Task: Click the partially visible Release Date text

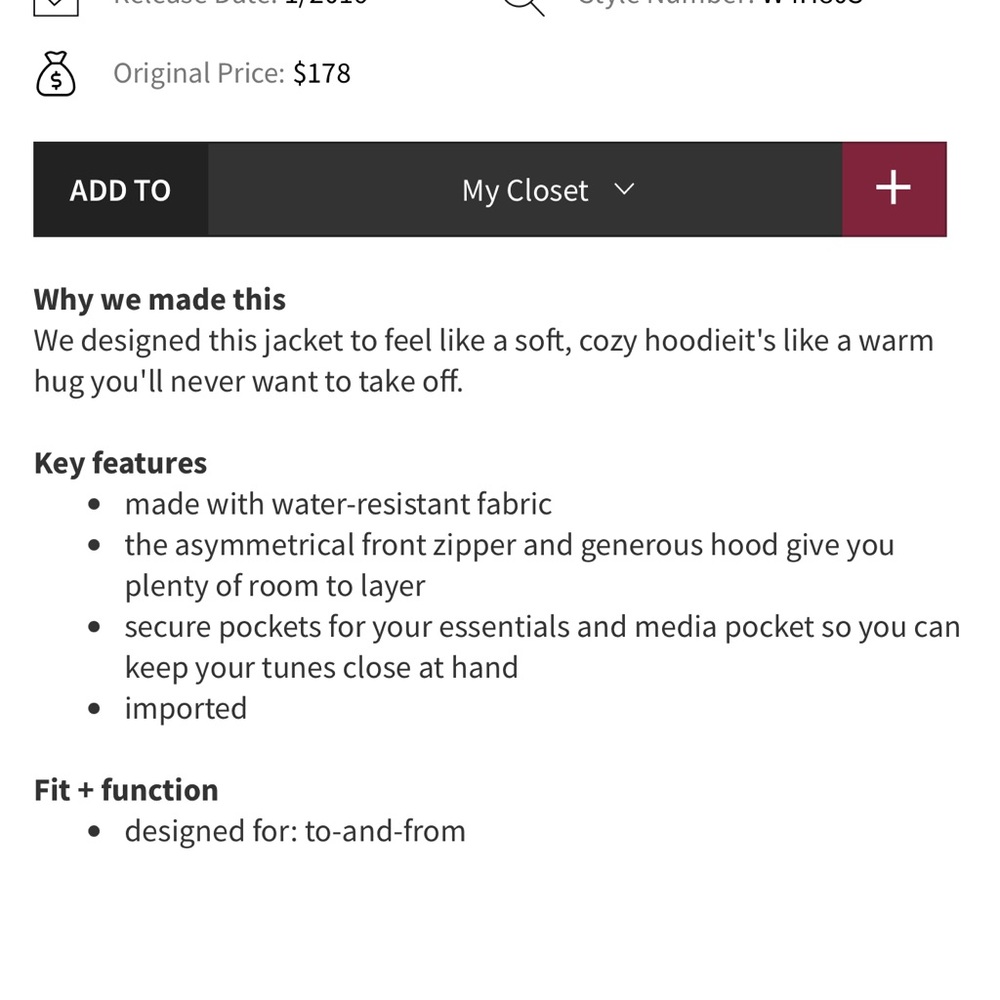Action: [240, 3]
